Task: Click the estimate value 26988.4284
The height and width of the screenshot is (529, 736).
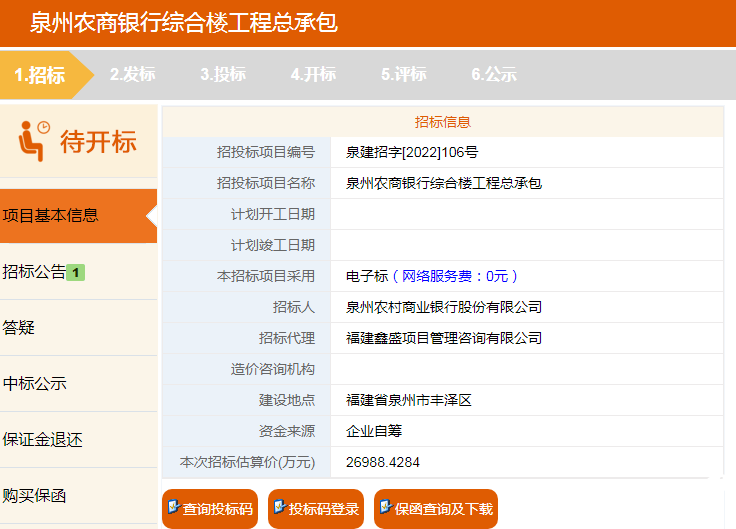Action: point(383,462)
